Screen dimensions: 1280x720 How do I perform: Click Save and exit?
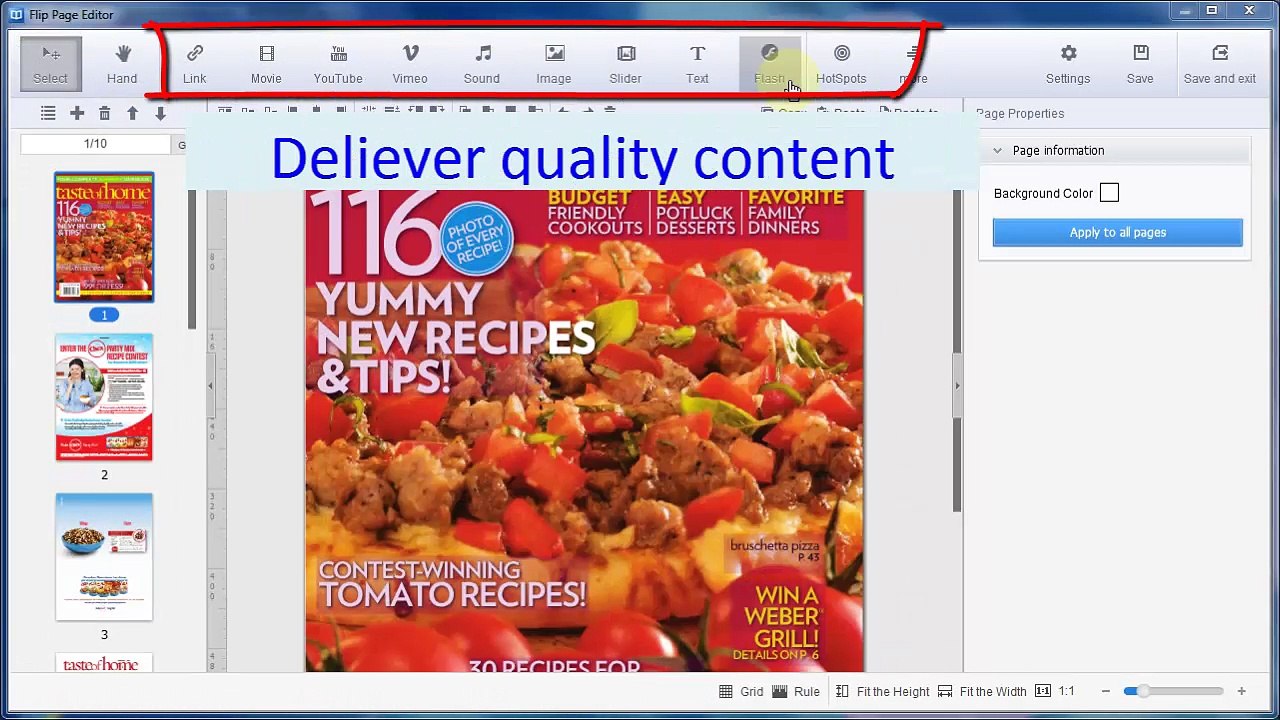pyautogui.click(x=1220, y=63)
